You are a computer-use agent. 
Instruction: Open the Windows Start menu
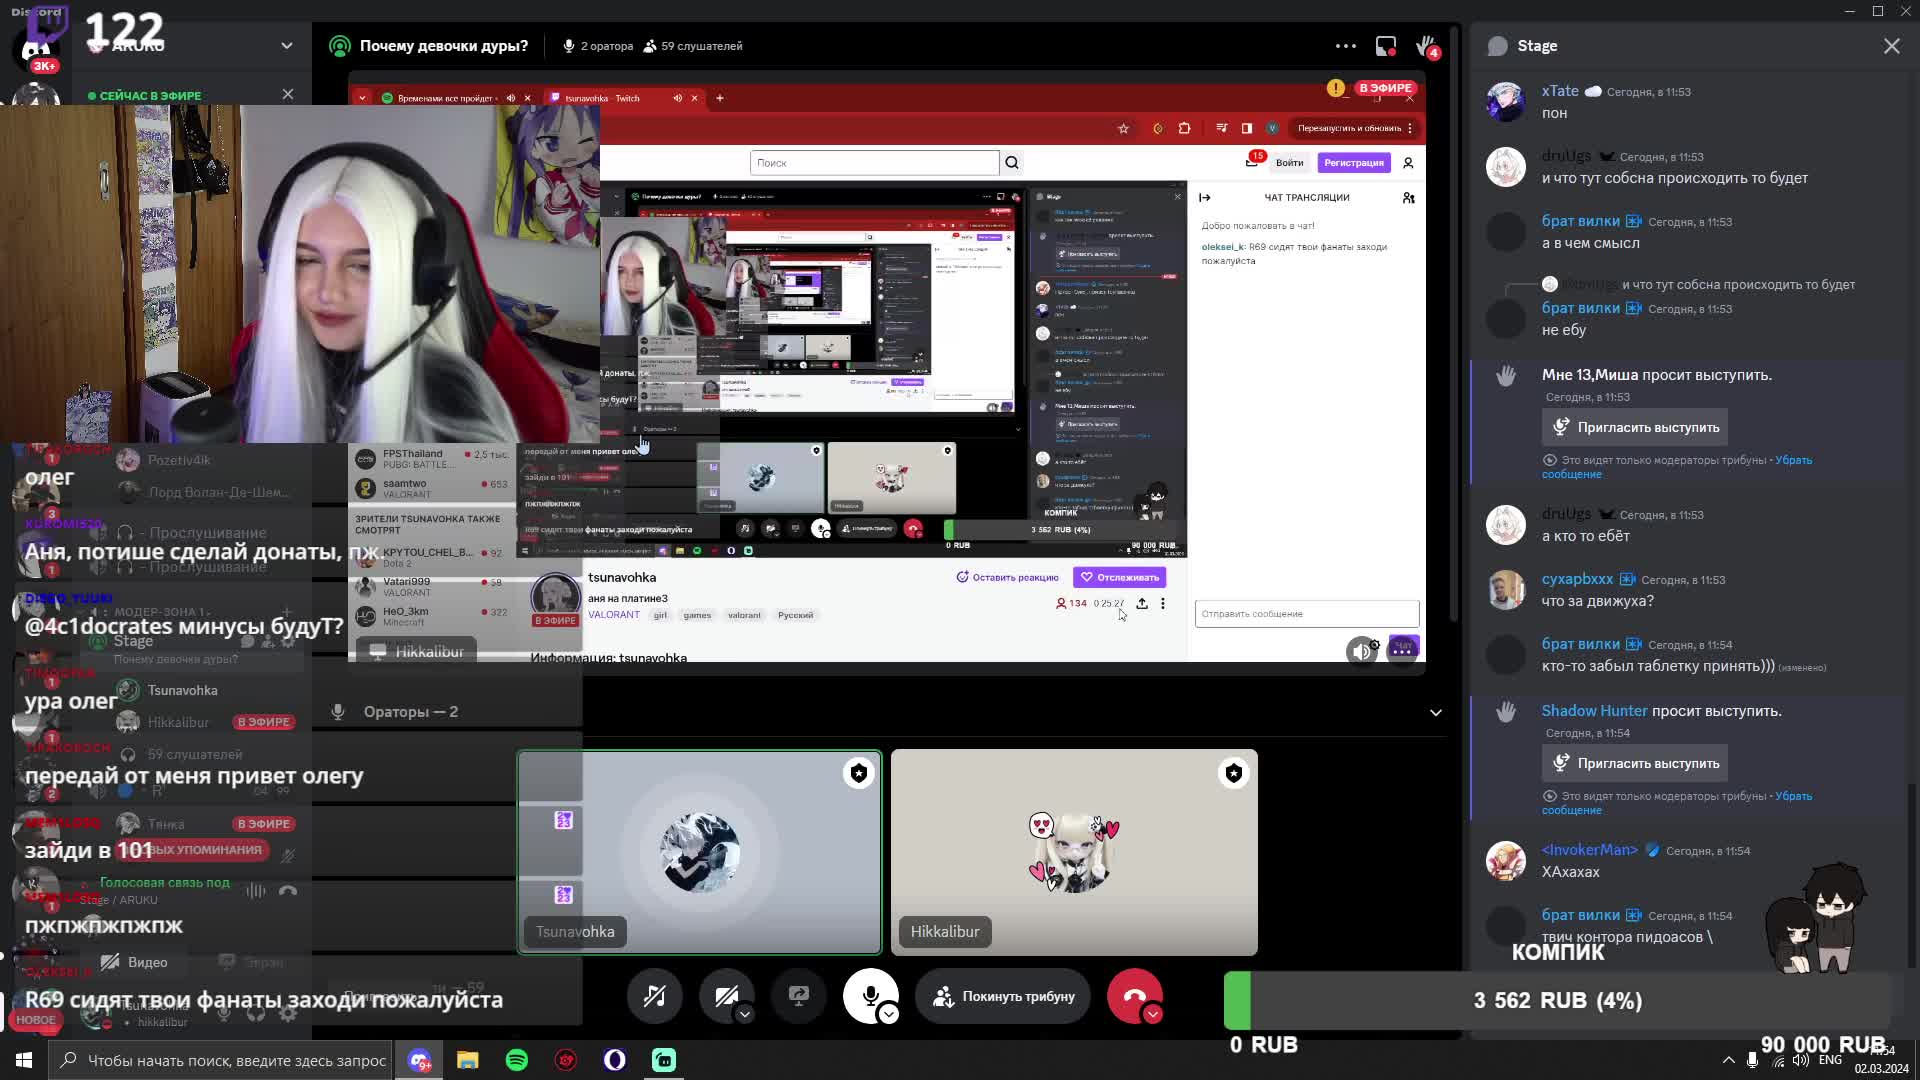click(x=24, y=1060)
